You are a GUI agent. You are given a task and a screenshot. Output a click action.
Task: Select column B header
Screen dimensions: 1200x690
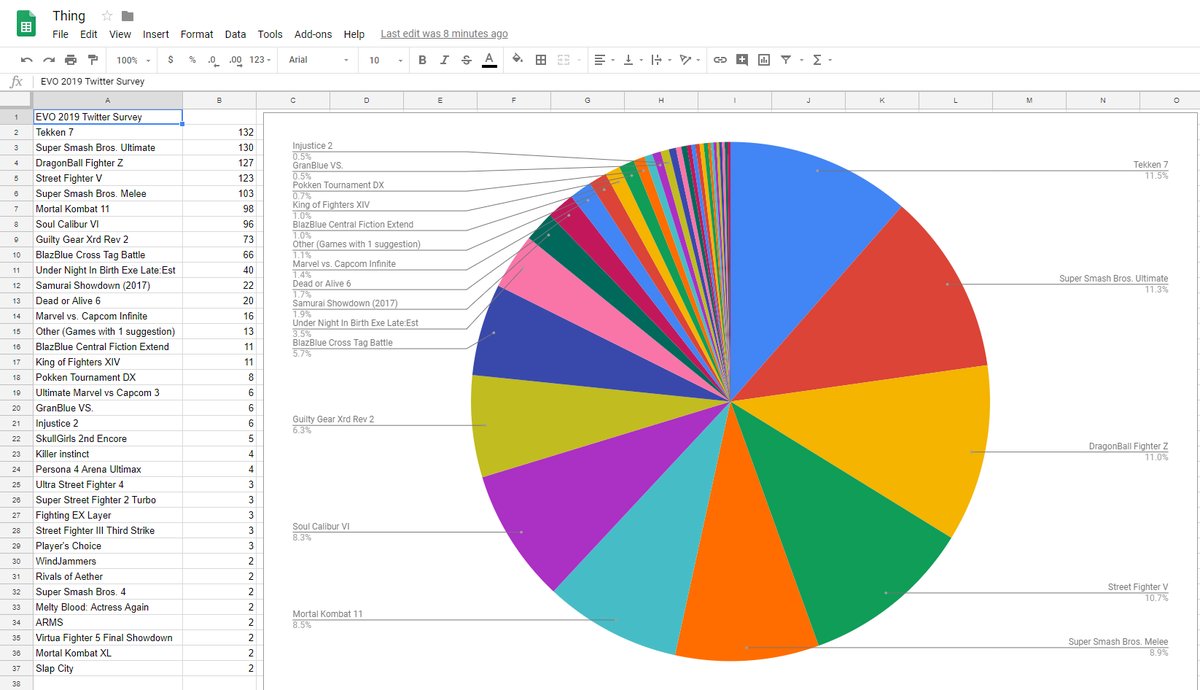pyautogui.click(x=219, y=100)
